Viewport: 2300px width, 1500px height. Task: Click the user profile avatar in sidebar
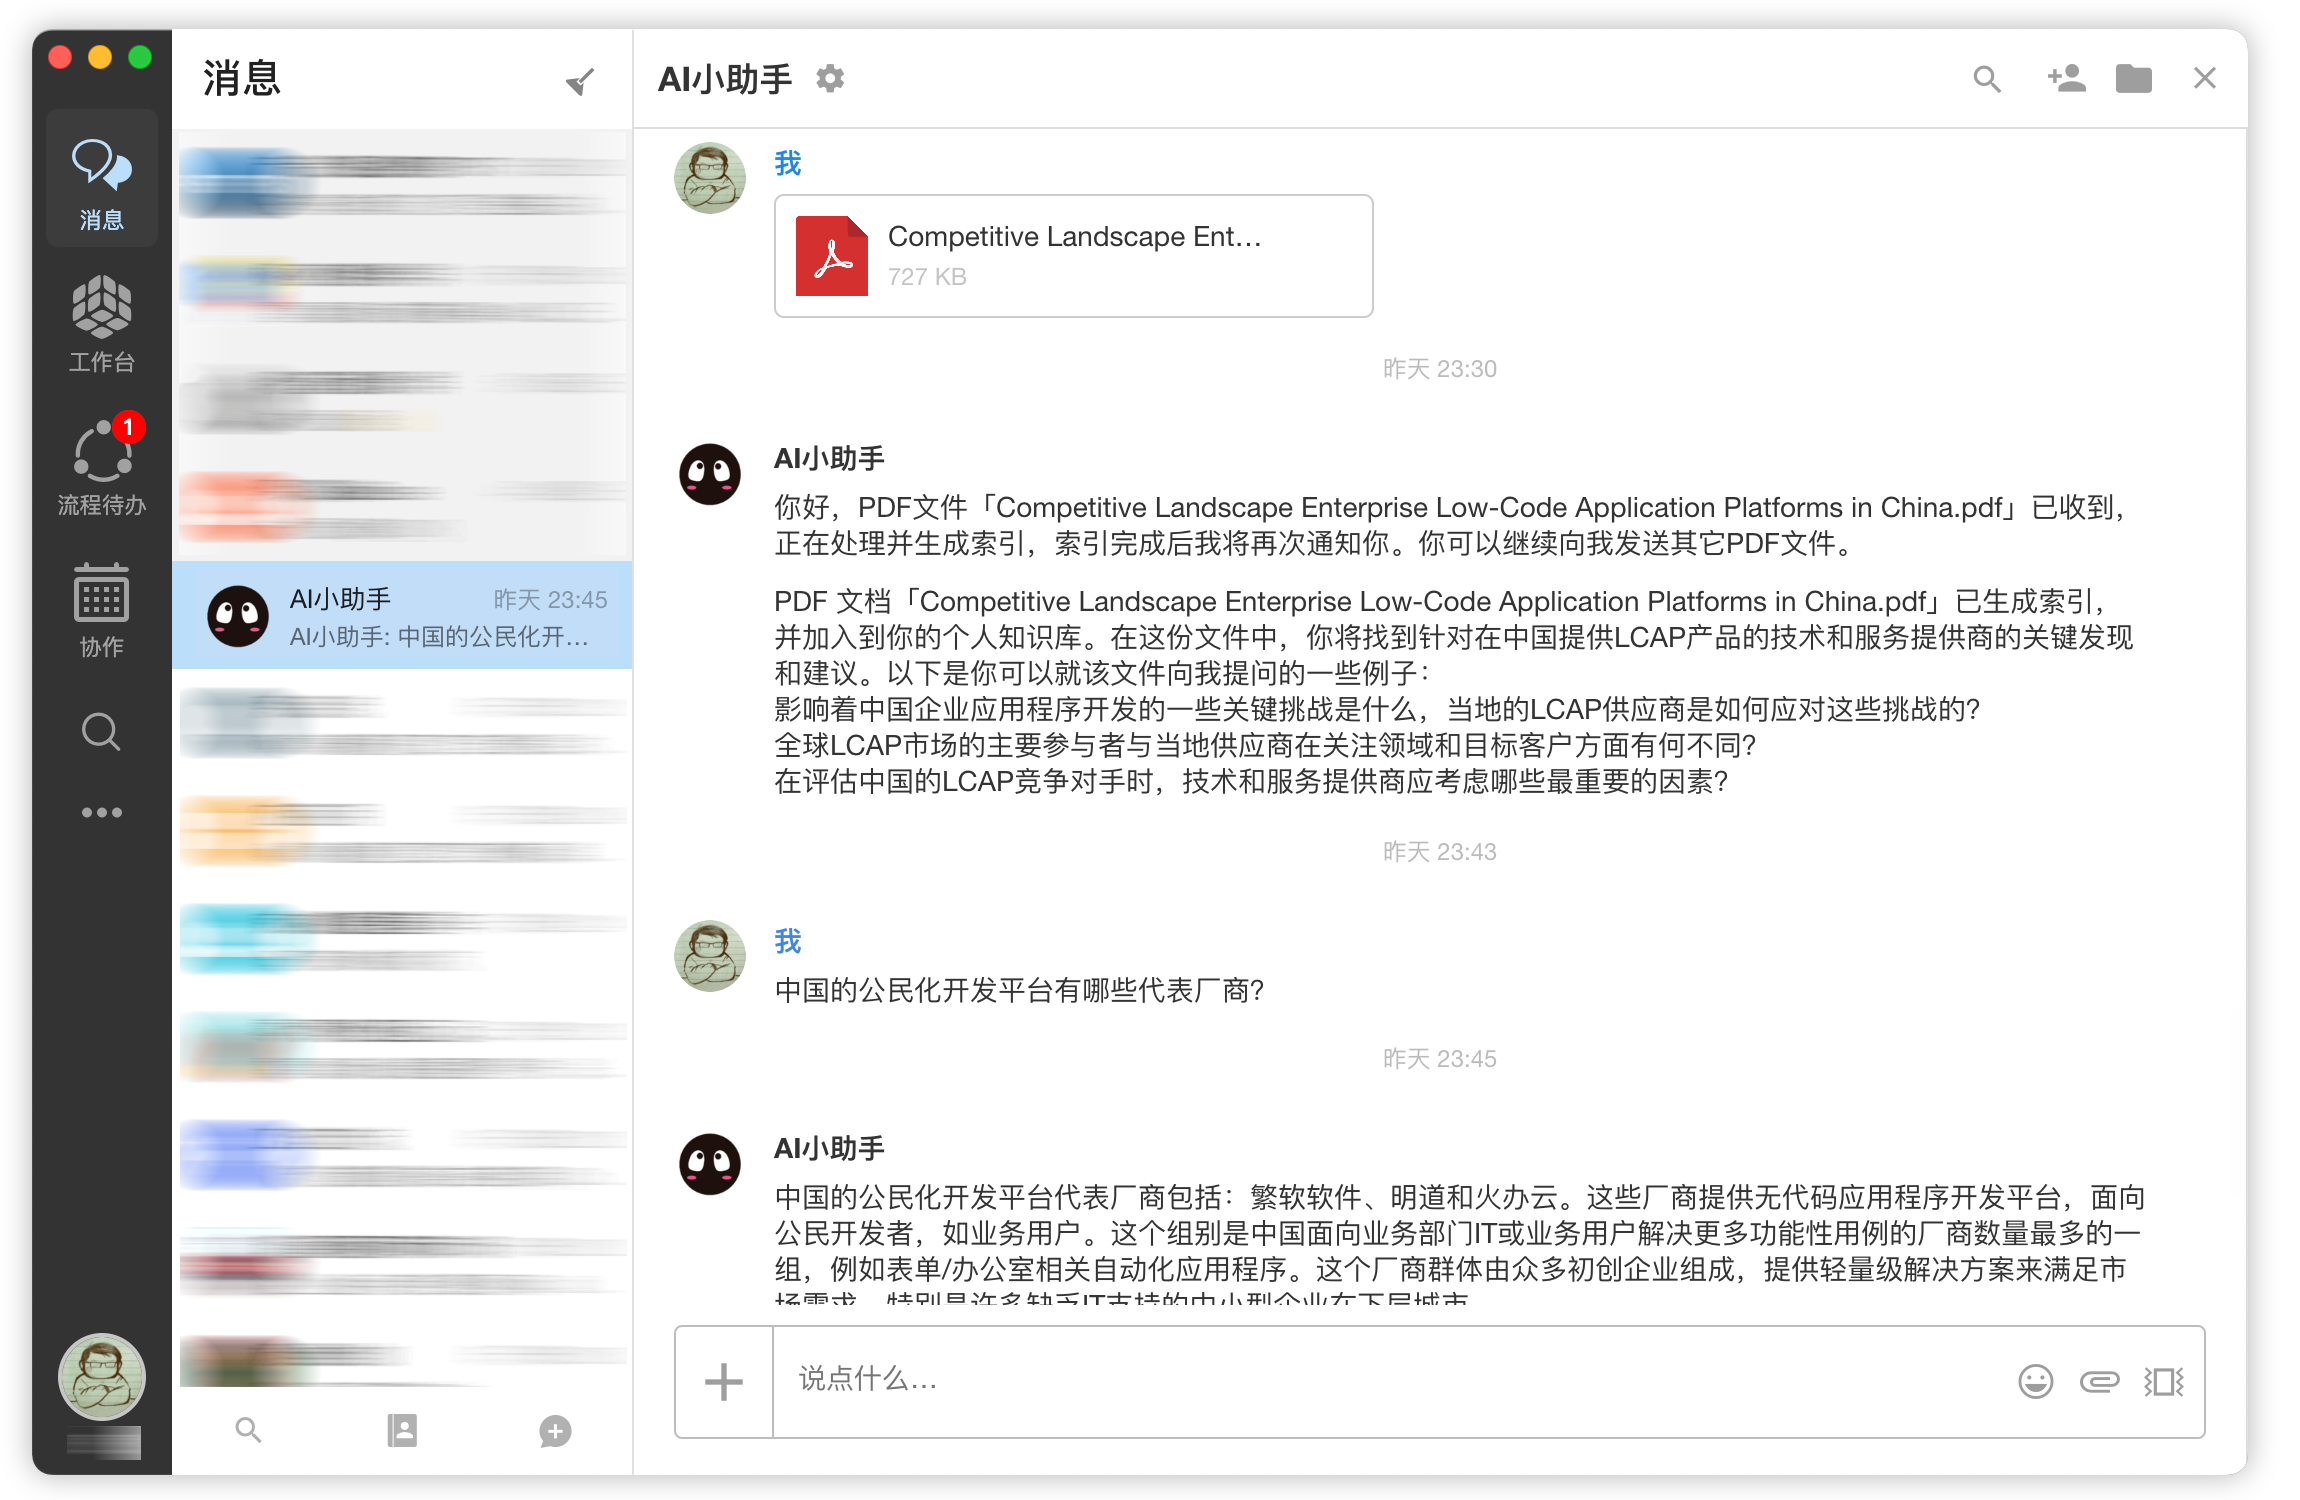point(101,1376)
